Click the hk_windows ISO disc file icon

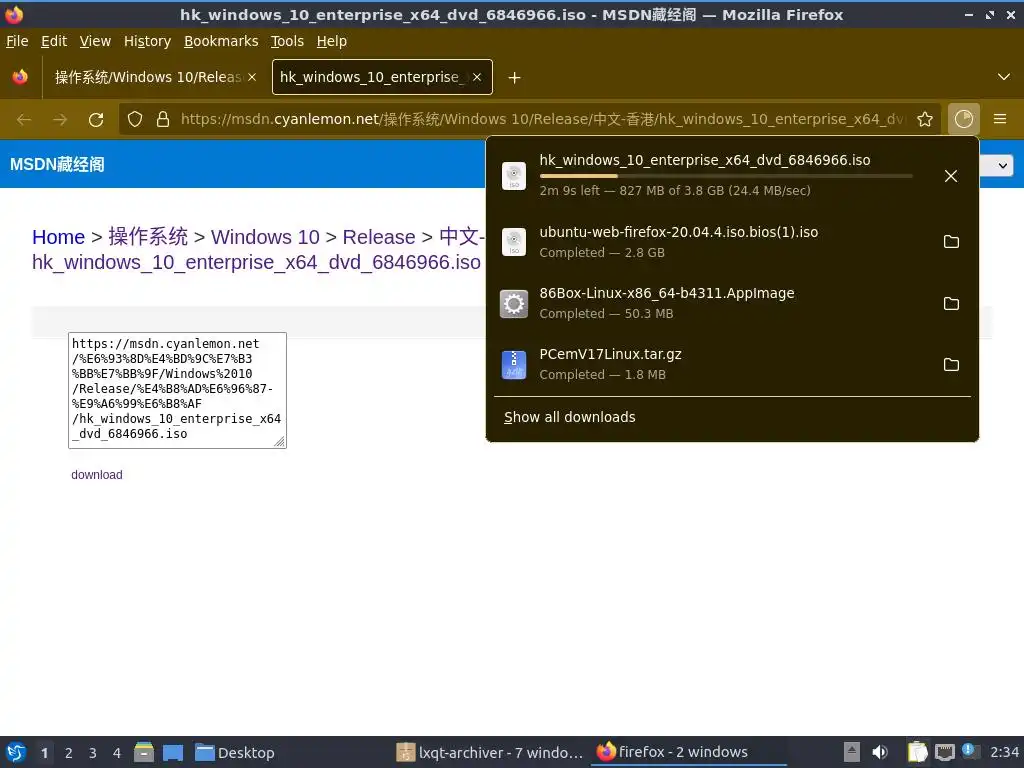[x=514, y=176]
